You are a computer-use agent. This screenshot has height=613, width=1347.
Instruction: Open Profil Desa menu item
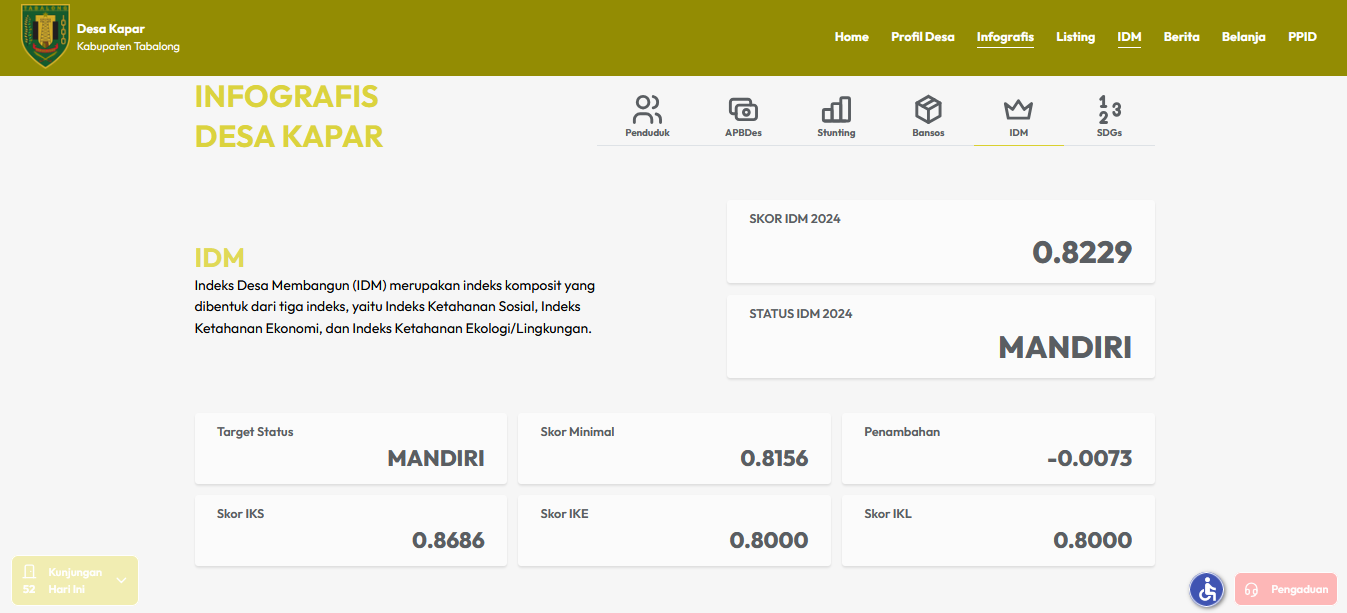[922, 37]
